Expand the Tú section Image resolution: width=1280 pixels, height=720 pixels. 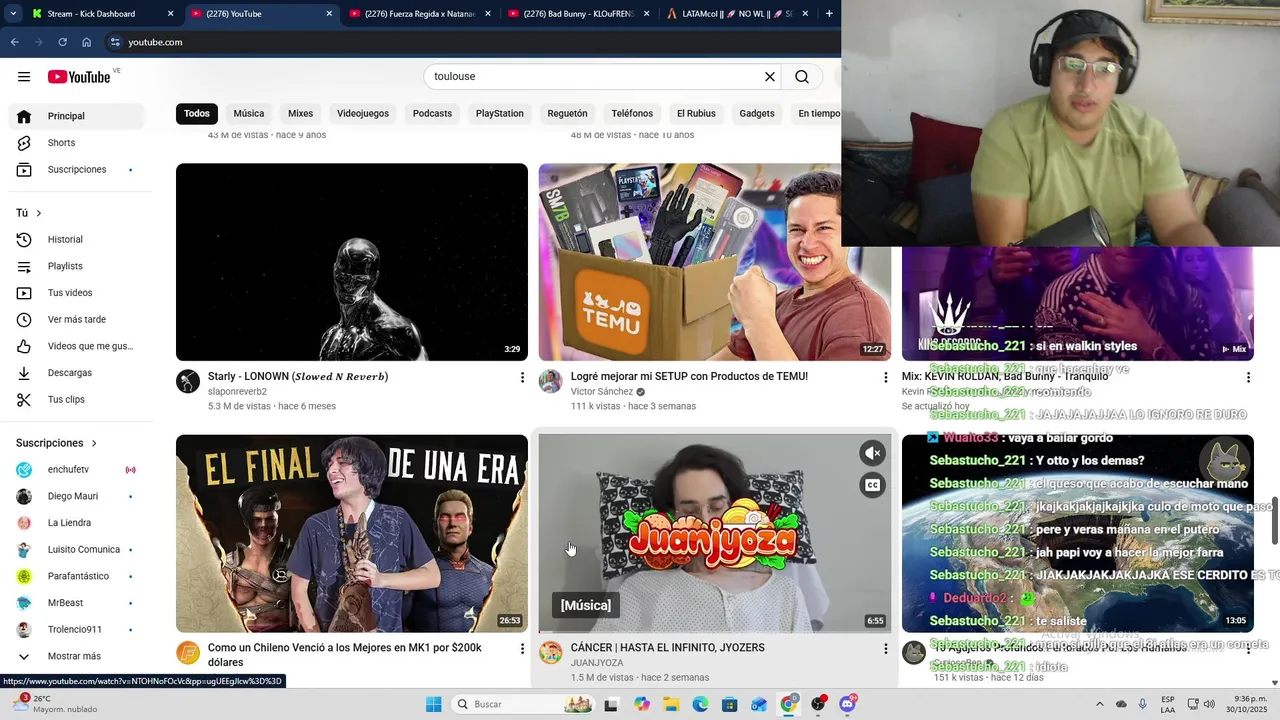click(29, 213)
